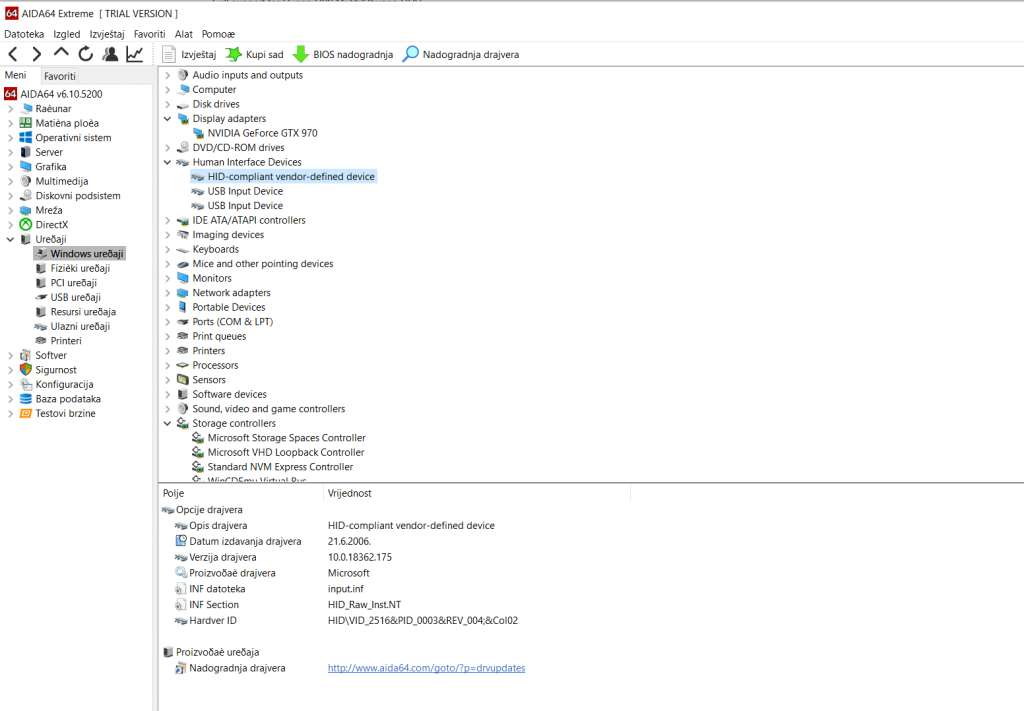Select USB ureðaji in the sidebar

[68, 297]
